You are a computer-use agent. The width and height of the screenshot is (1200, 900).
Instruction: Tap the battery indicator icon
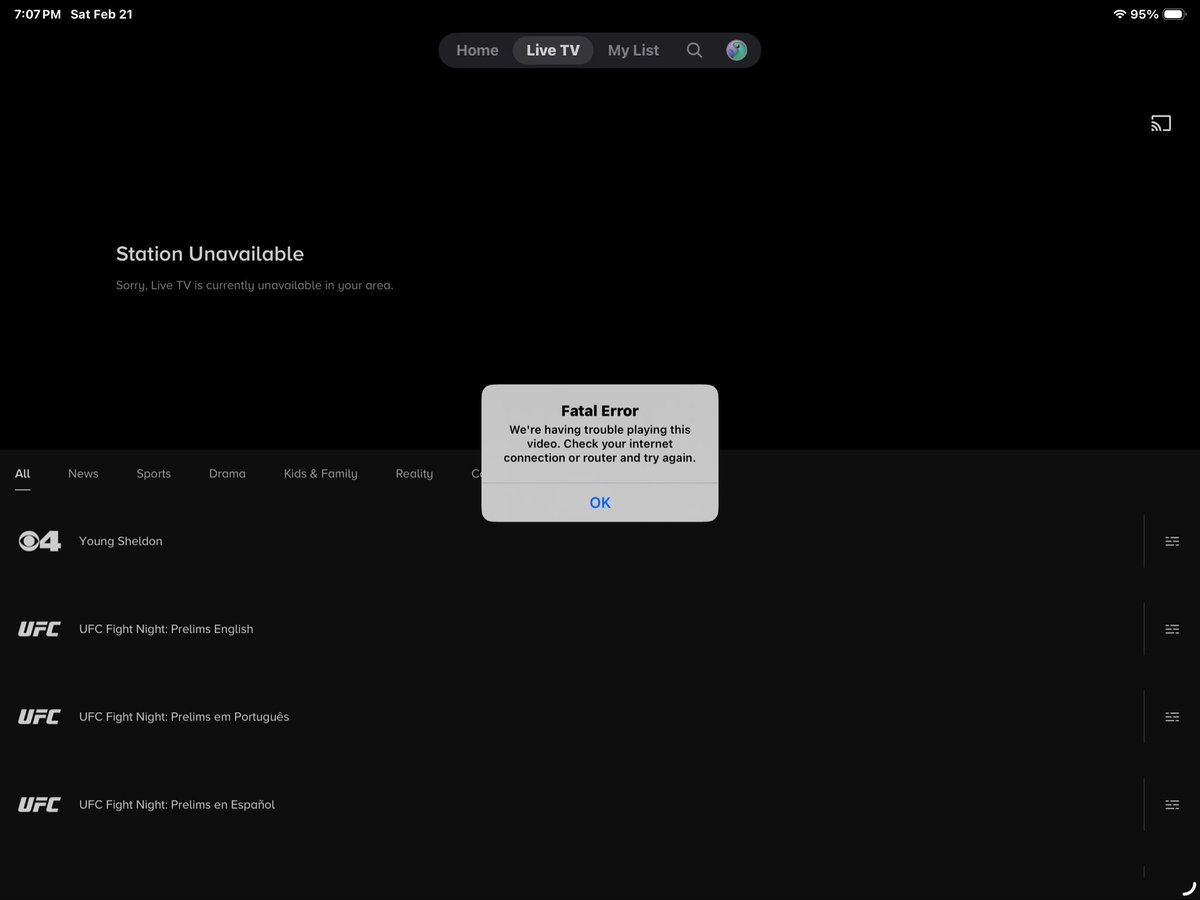click(1174, 14)
